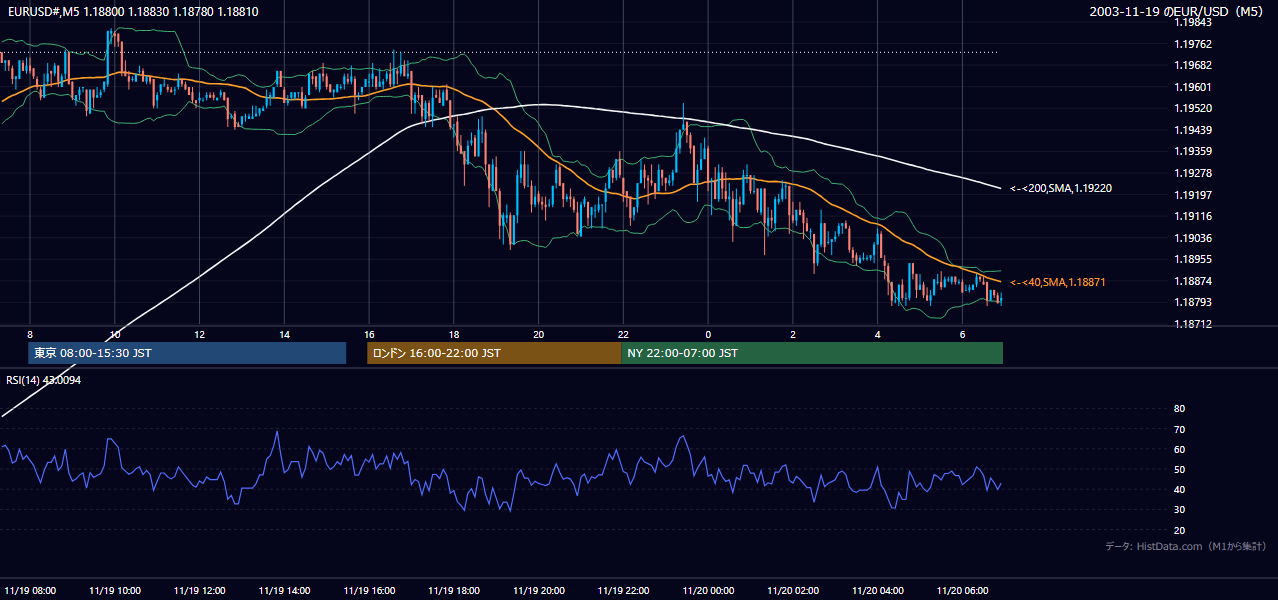Click the 11/20 00:00 time label
The width and height of the screenshot is (1278, 600).
[708, 590]
